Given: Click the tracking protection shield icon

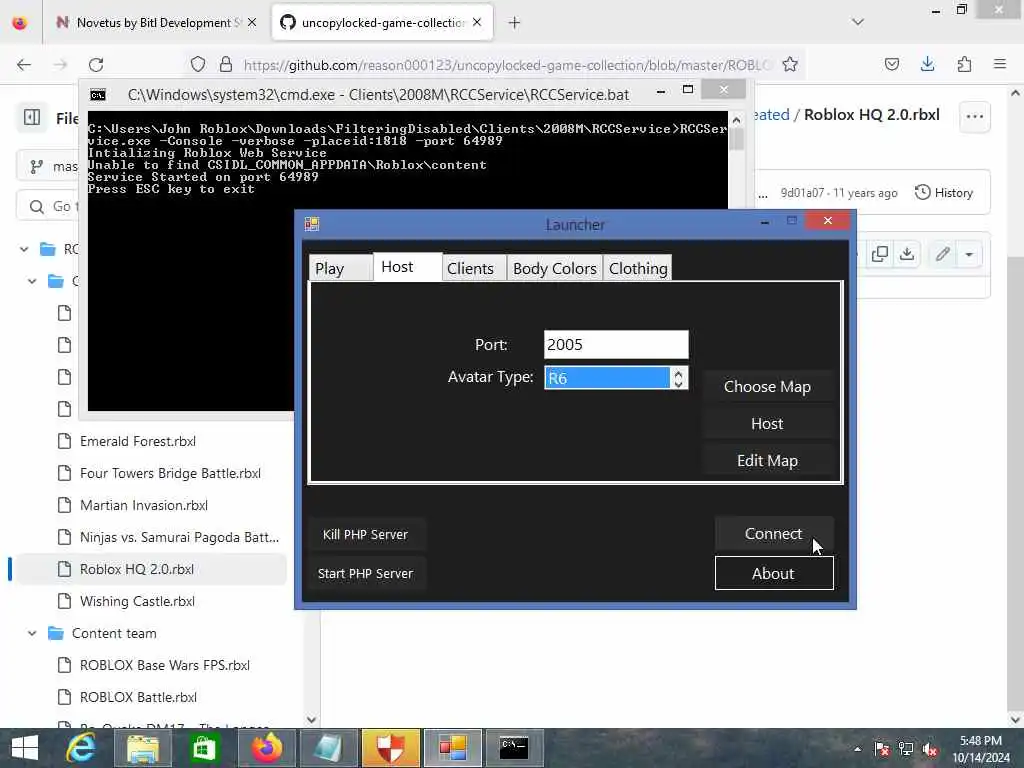Looking at the screenshot, I should pos(198,64).
